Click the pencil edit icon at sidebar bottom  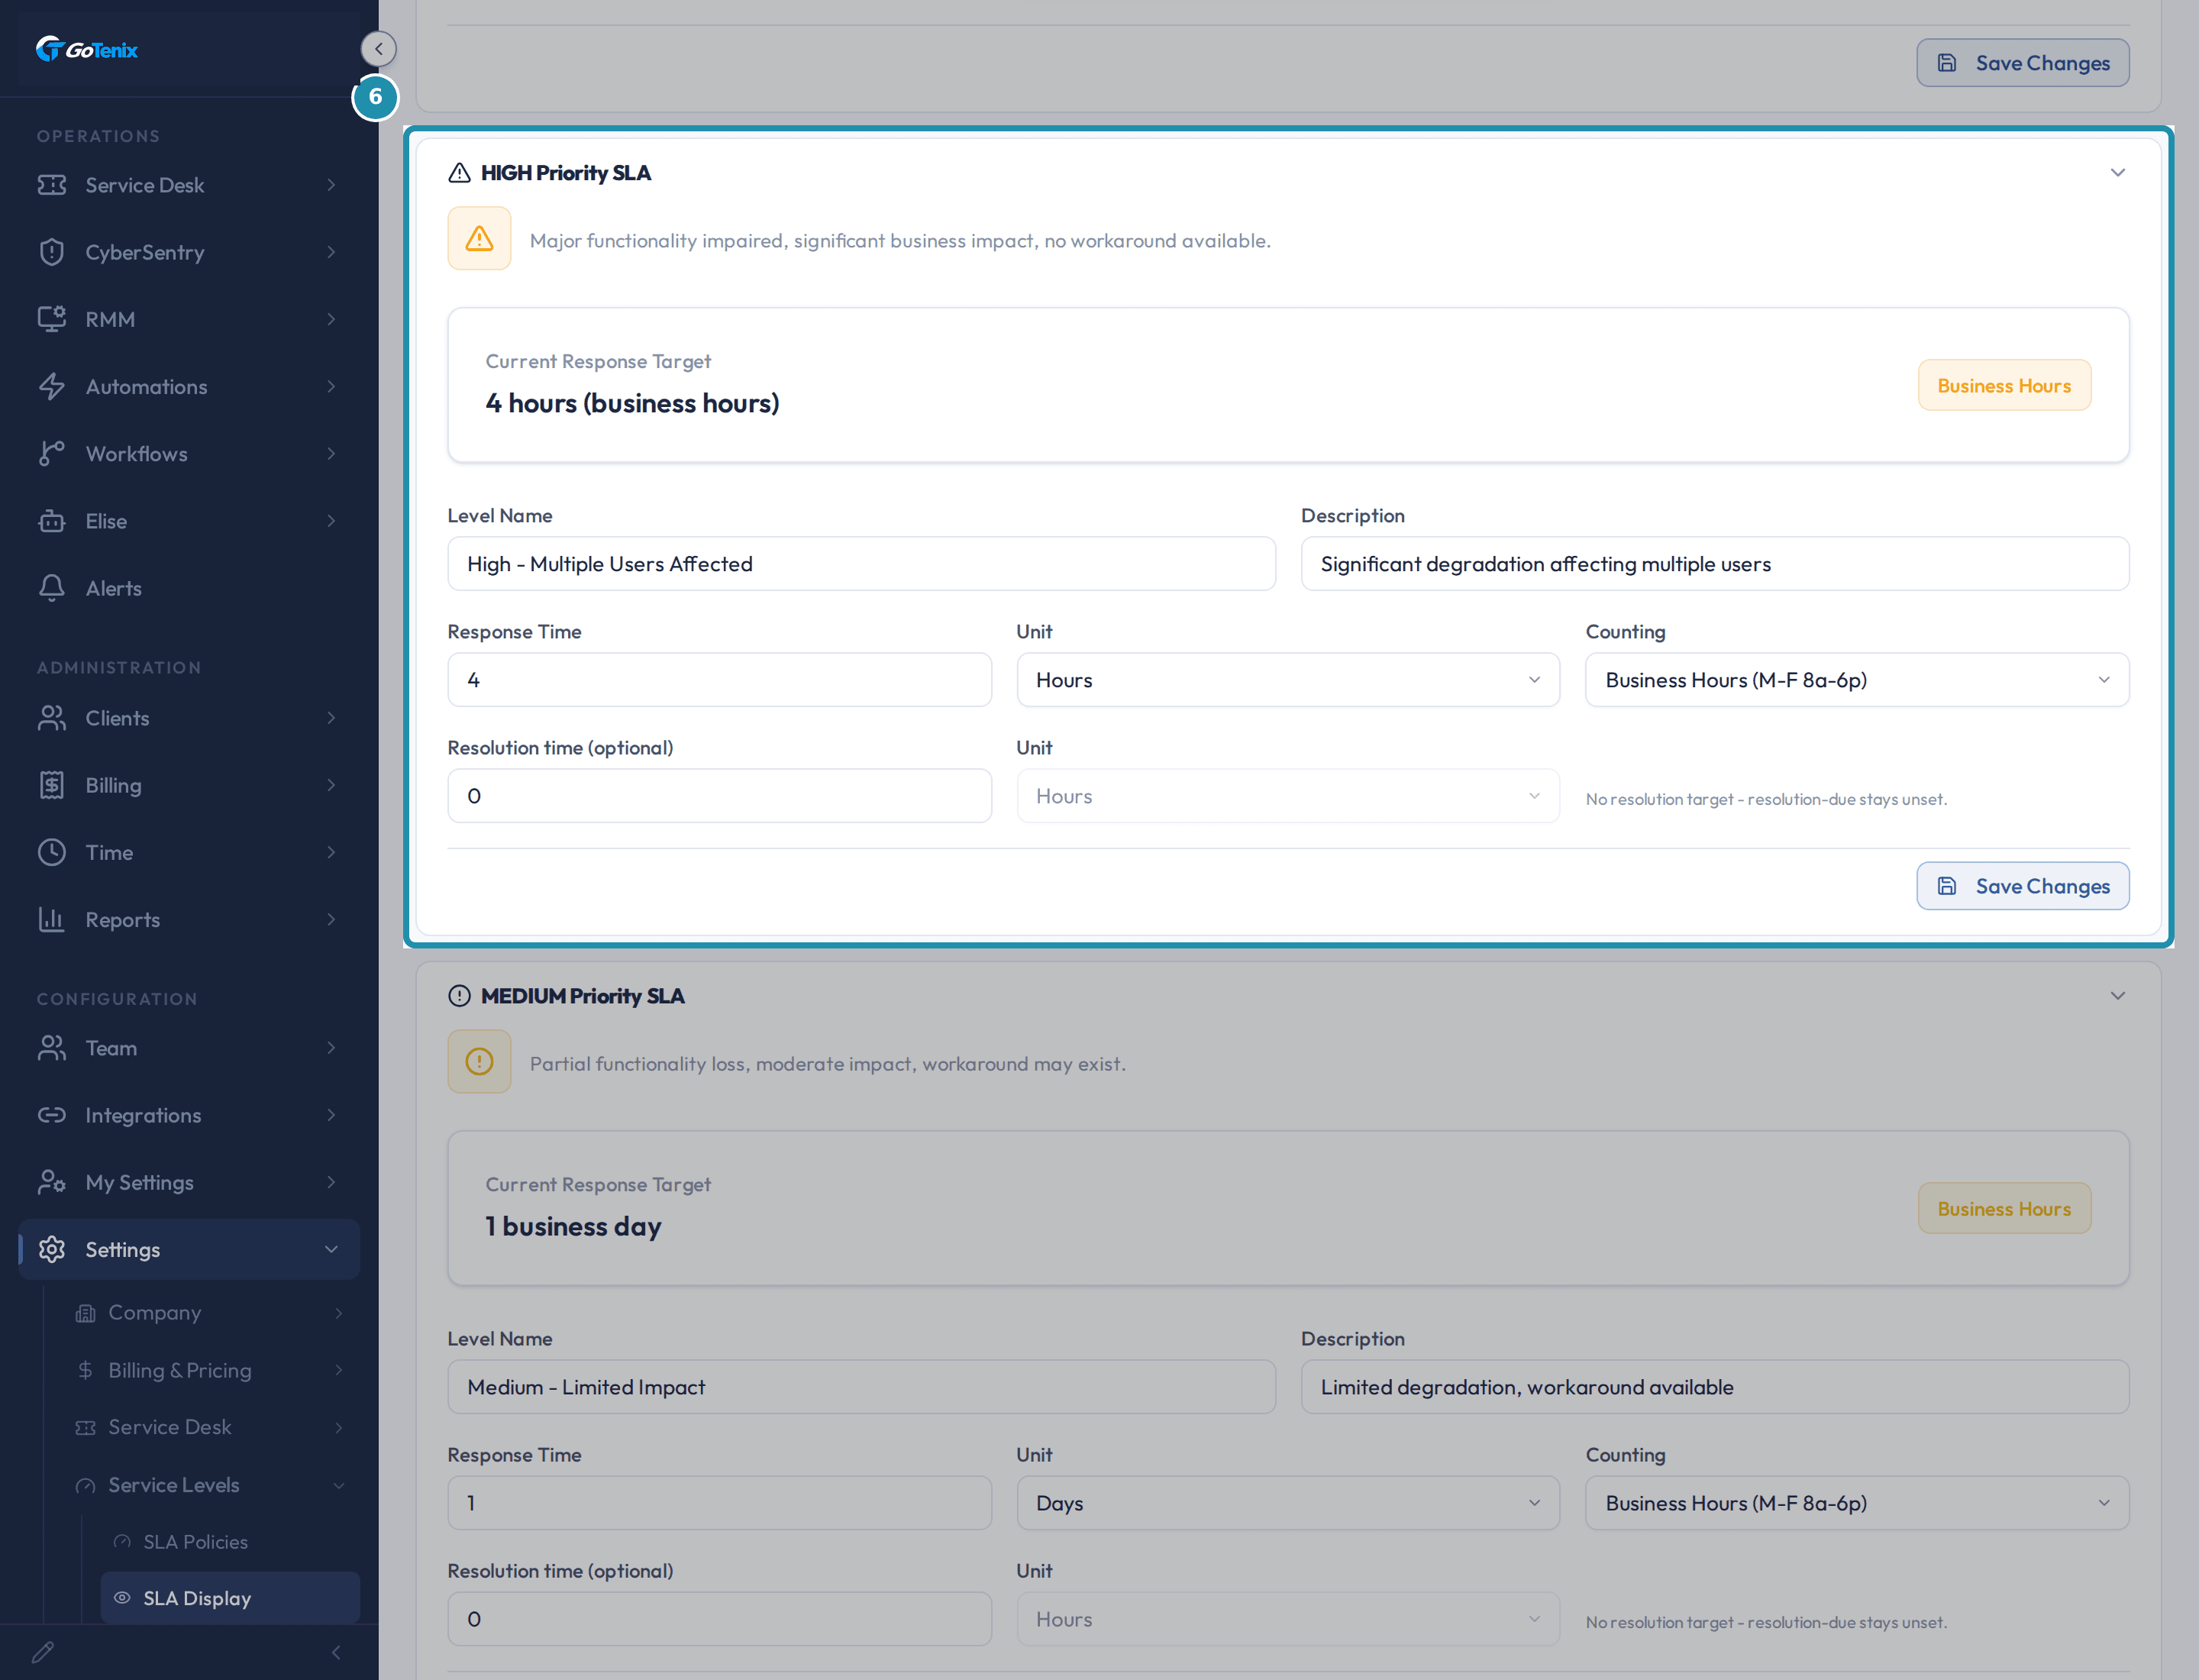tap(43, 1652)
